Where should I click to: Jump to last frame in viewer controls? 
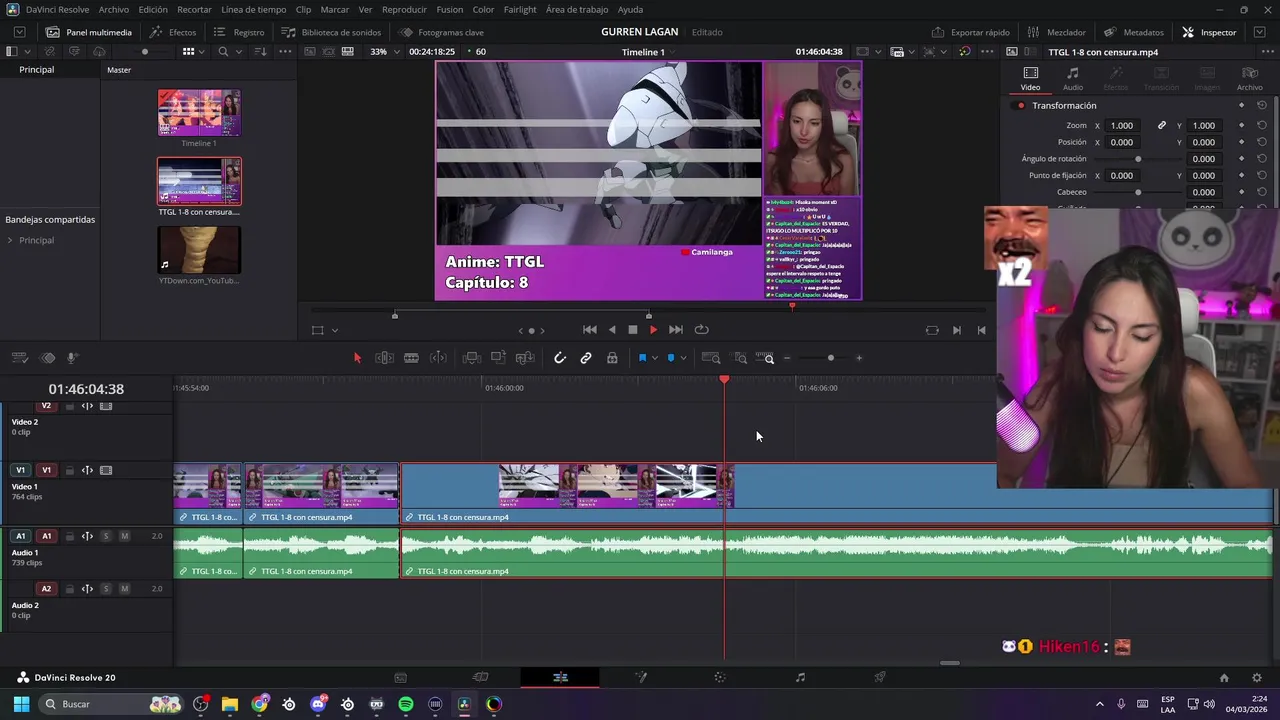(x=676, y=330)
